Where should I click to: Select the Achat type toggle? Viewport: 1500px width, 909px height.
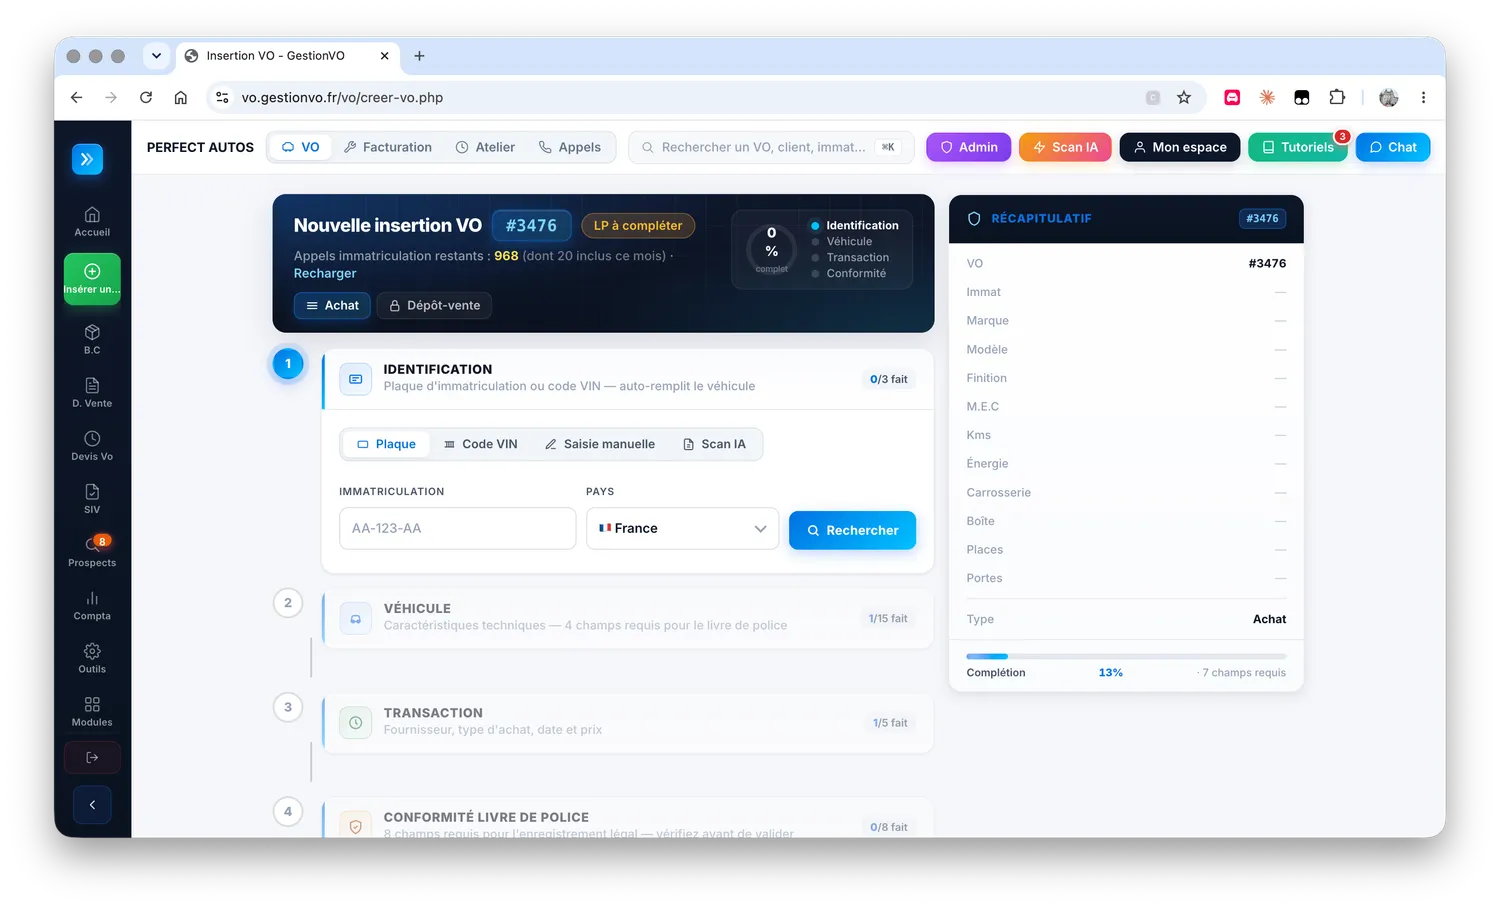point(332,305)
